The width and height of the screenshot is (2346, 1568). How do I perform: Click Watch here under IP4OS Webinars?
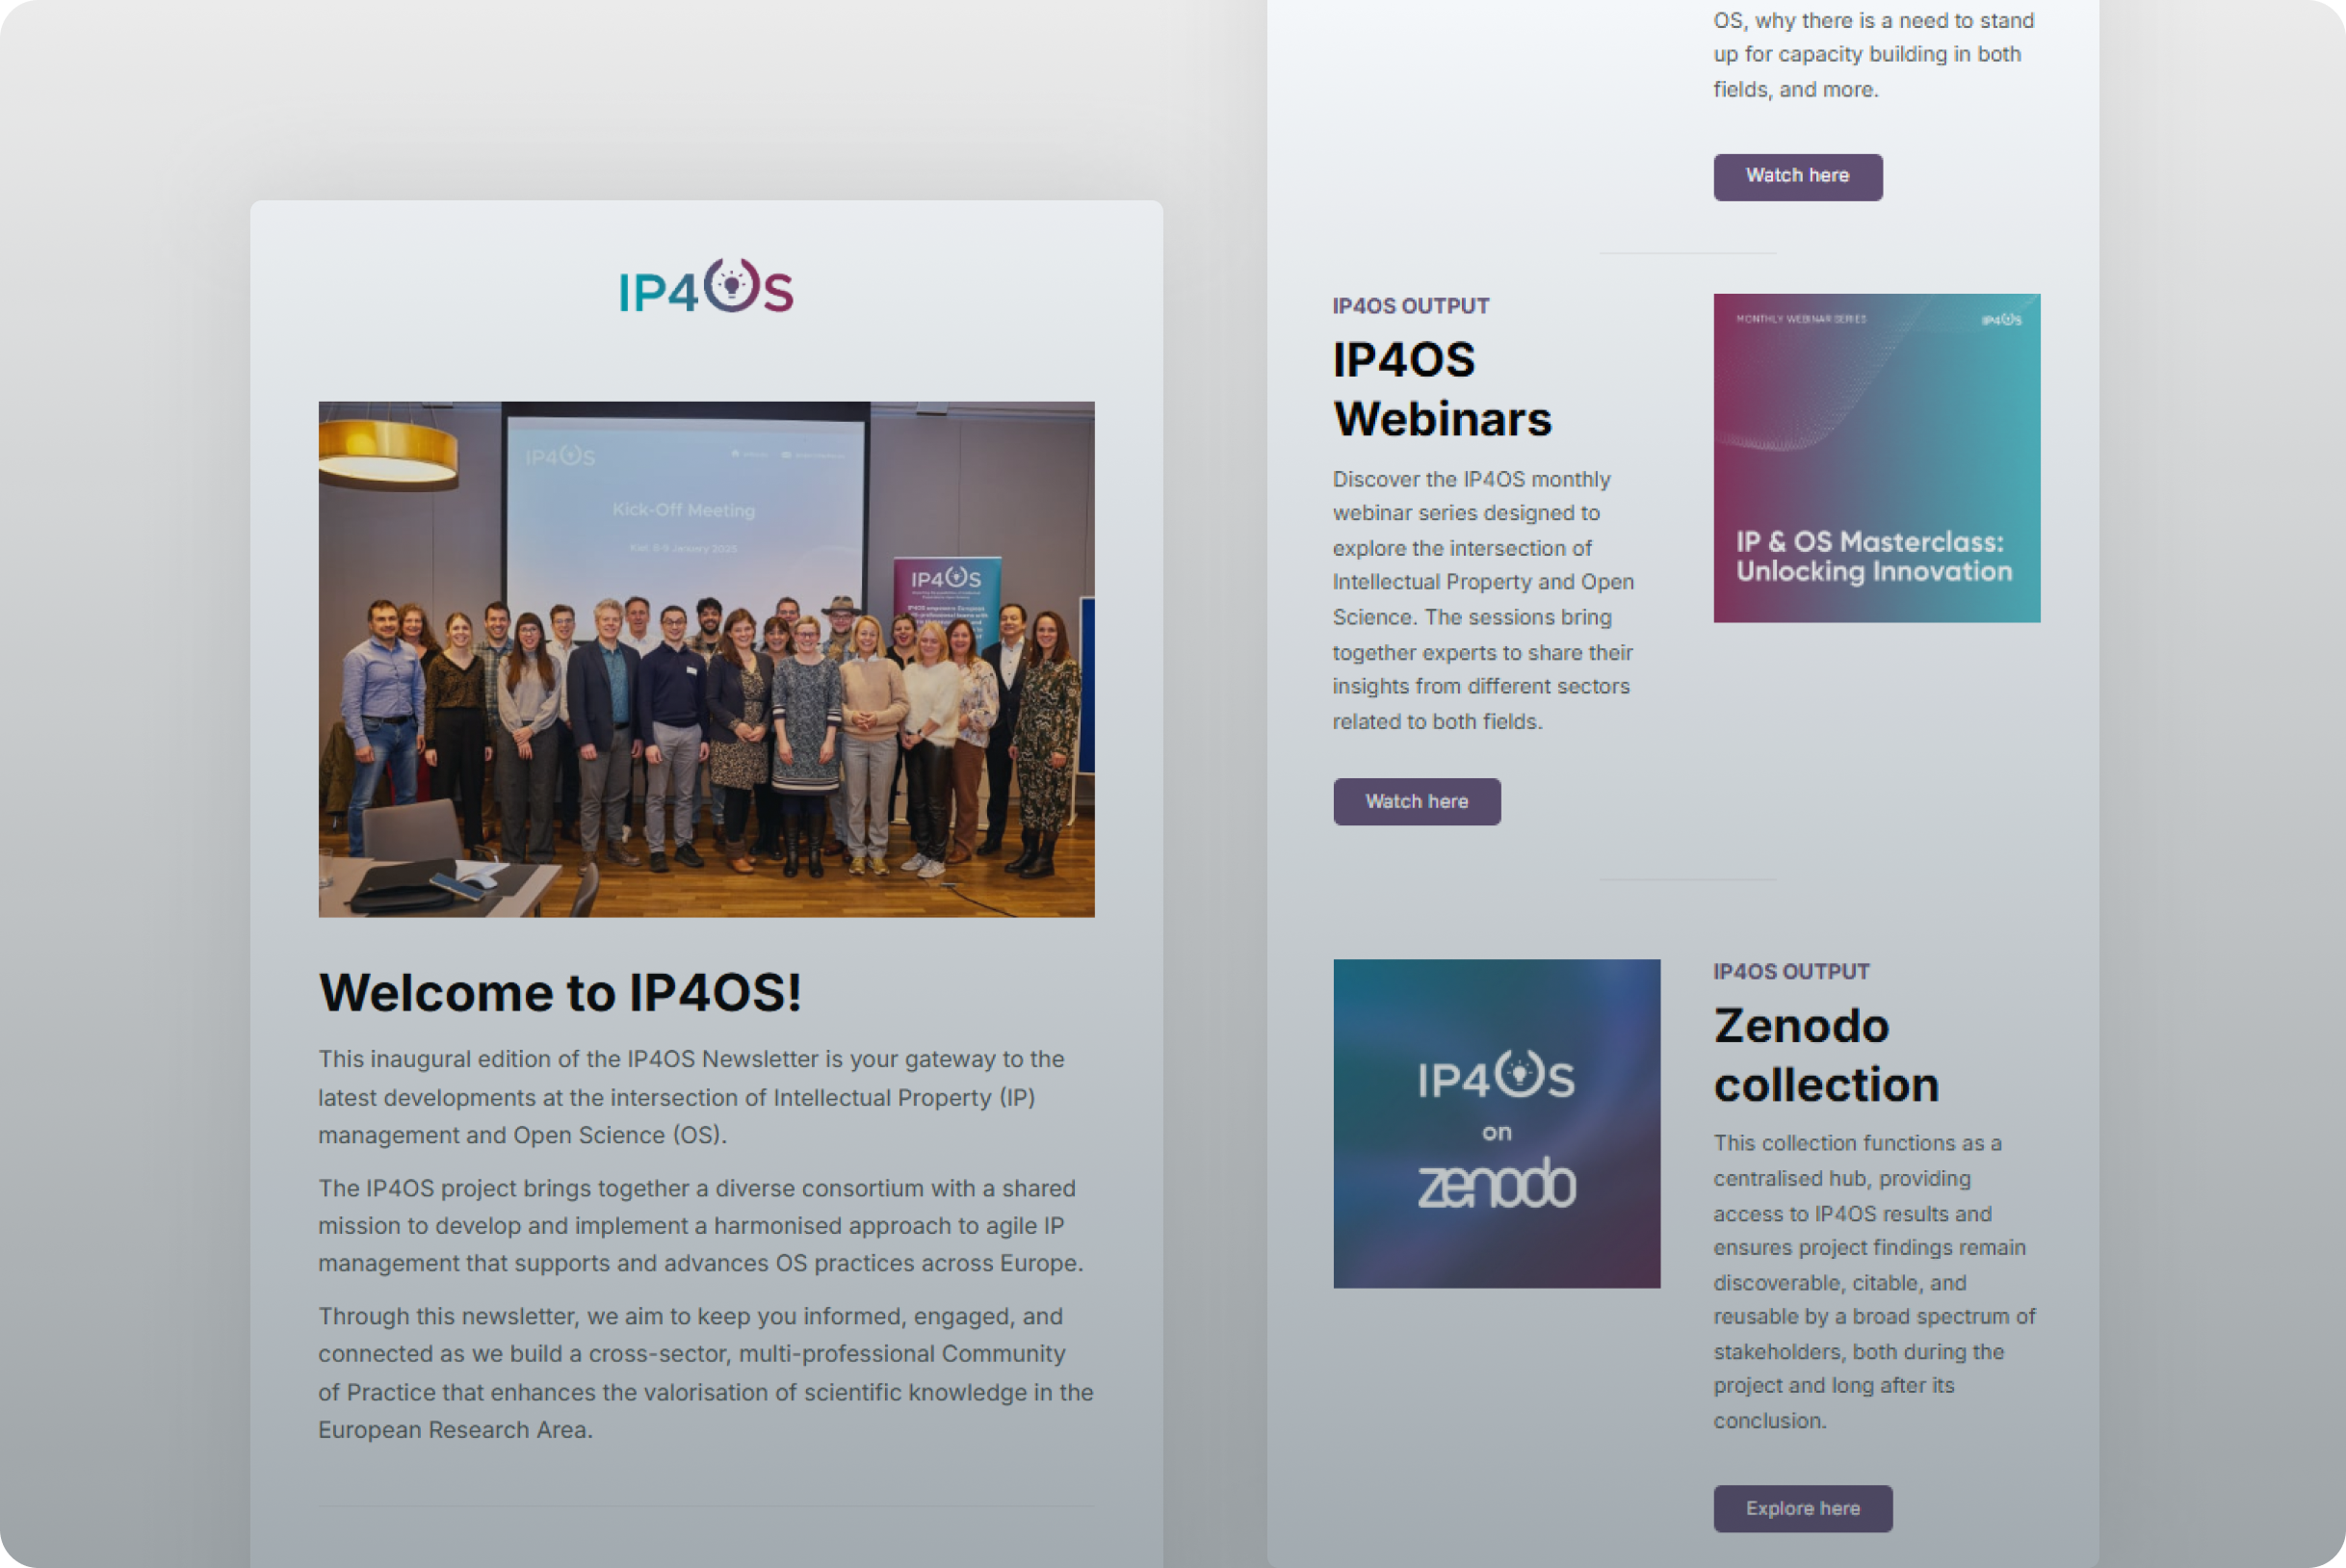point(1416,801)
